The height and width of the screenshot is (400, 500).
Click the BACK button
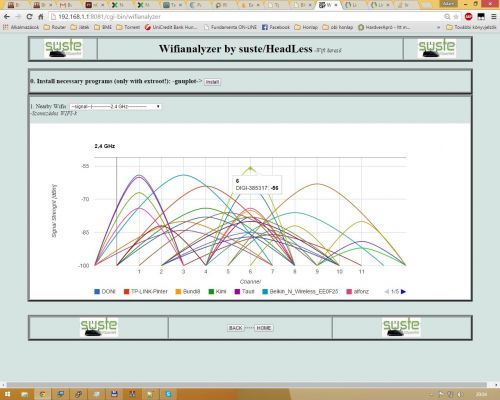point(235,328)
